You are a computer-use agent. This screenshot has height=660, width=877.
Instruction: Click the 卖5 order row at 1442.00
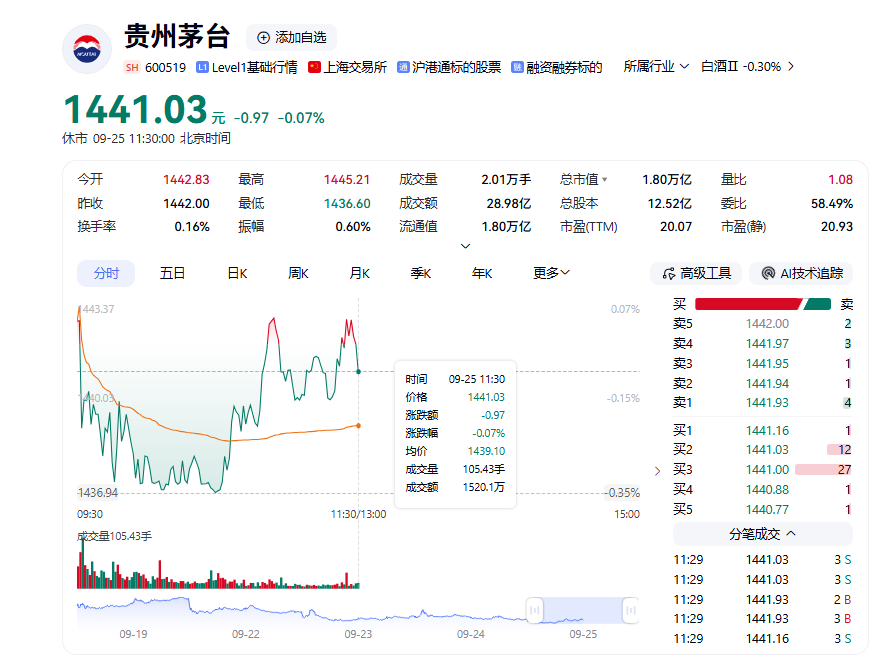click(762, 324)
